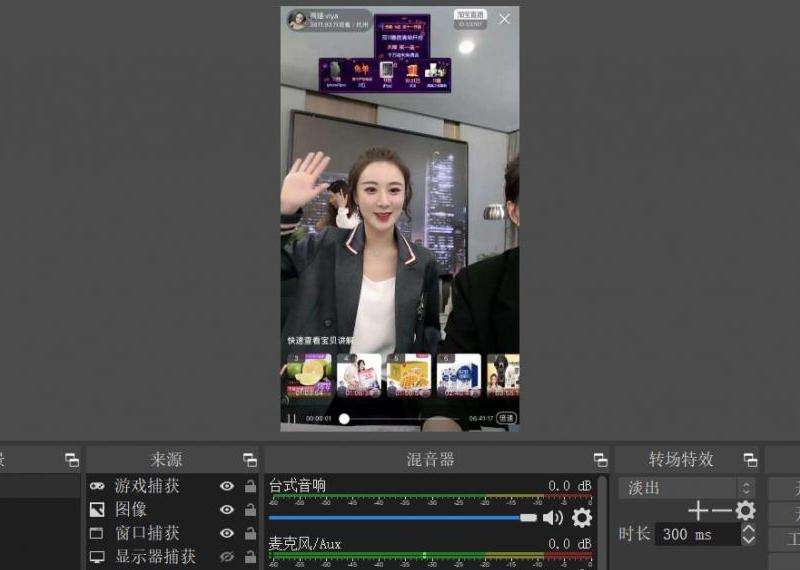This screenshot has height=570, width=800.
Task: Close the live stream with the X
Action: pyautogui.click(x=504, y=19)
